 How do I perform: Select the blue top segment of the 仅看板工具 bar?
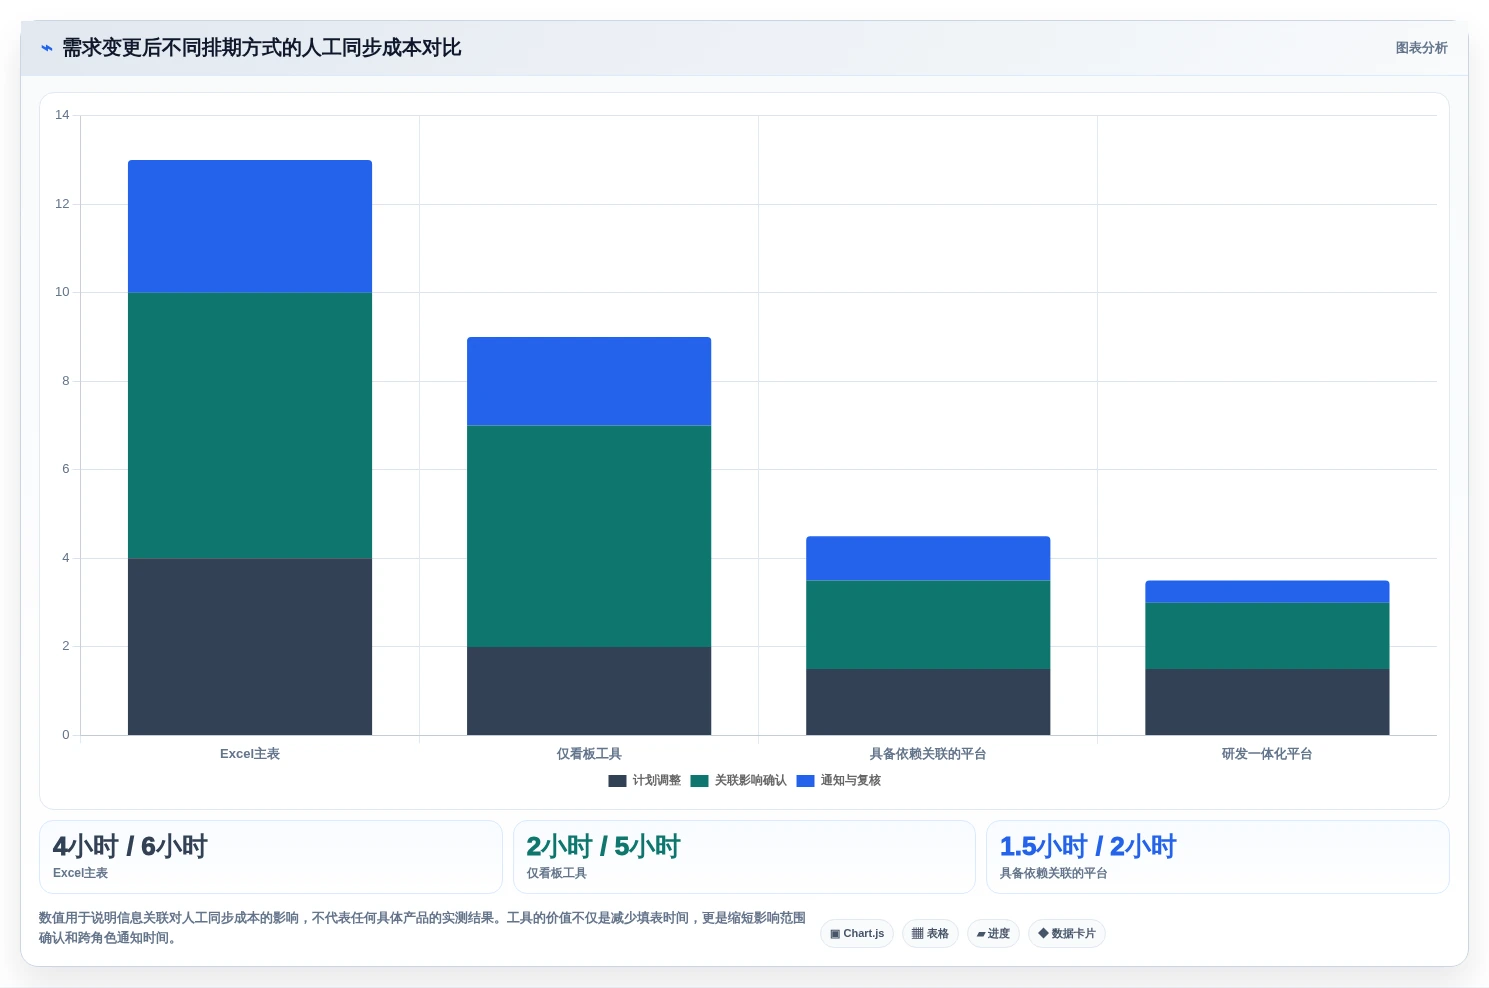coord(589,381)
